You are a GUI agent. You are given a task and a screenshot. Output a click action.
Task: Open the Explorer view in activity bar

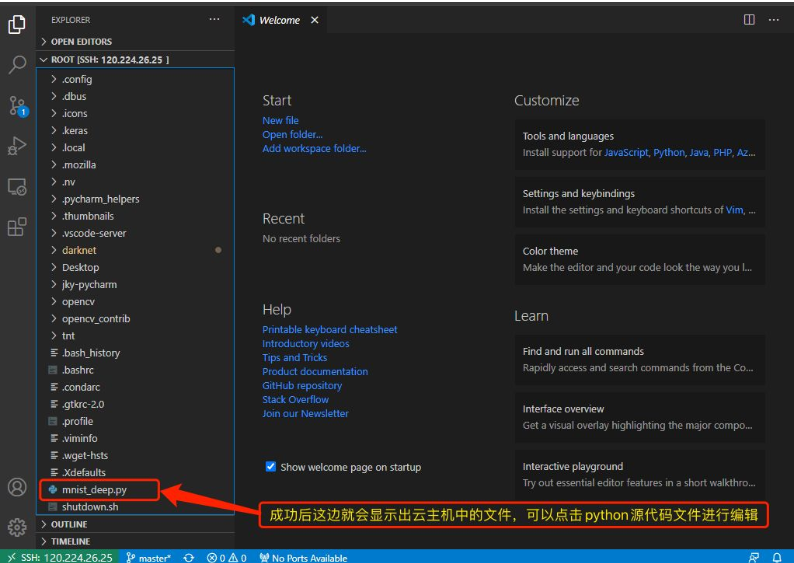pos(17,24)
